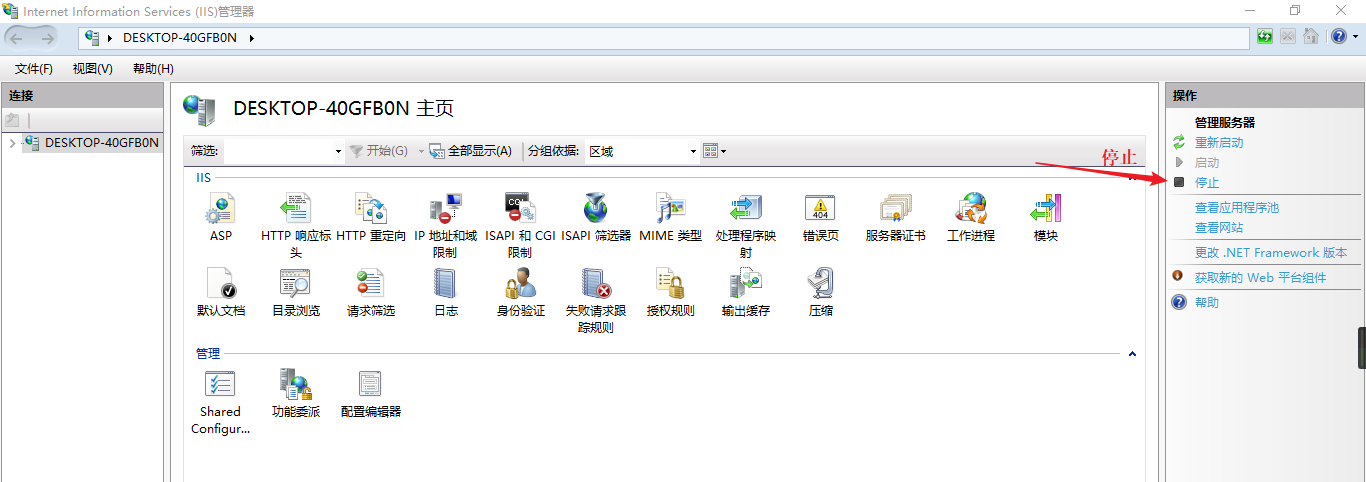Viewport: 1366px width, 482px height.
Task: Open 配置编辑器 feature
Action: point(370,384)
